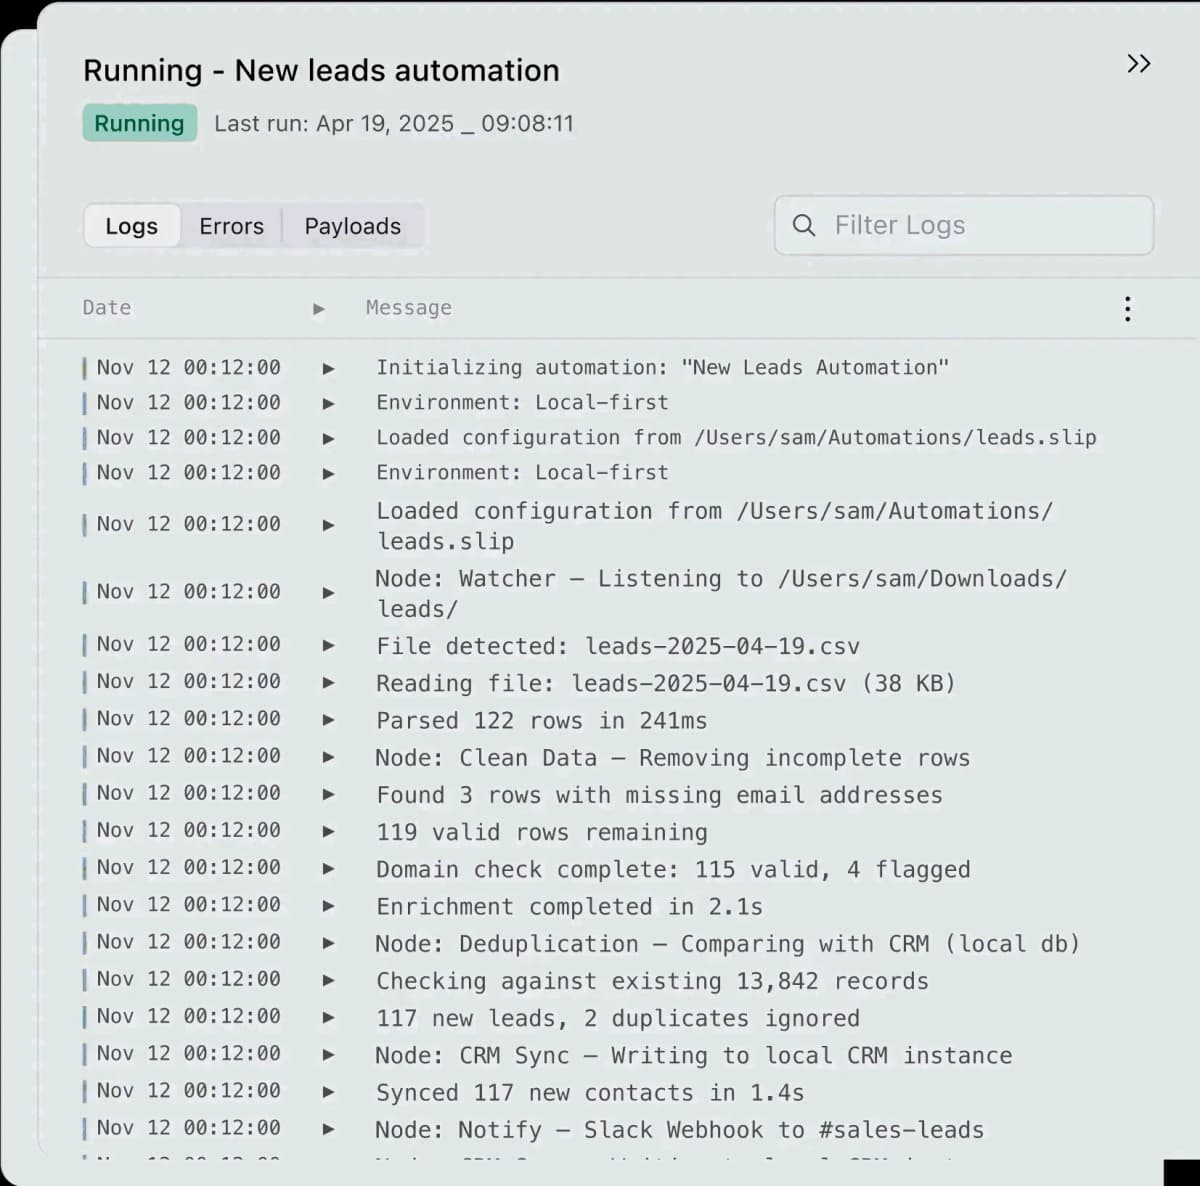Sort by the Date column header

(107, 308)
